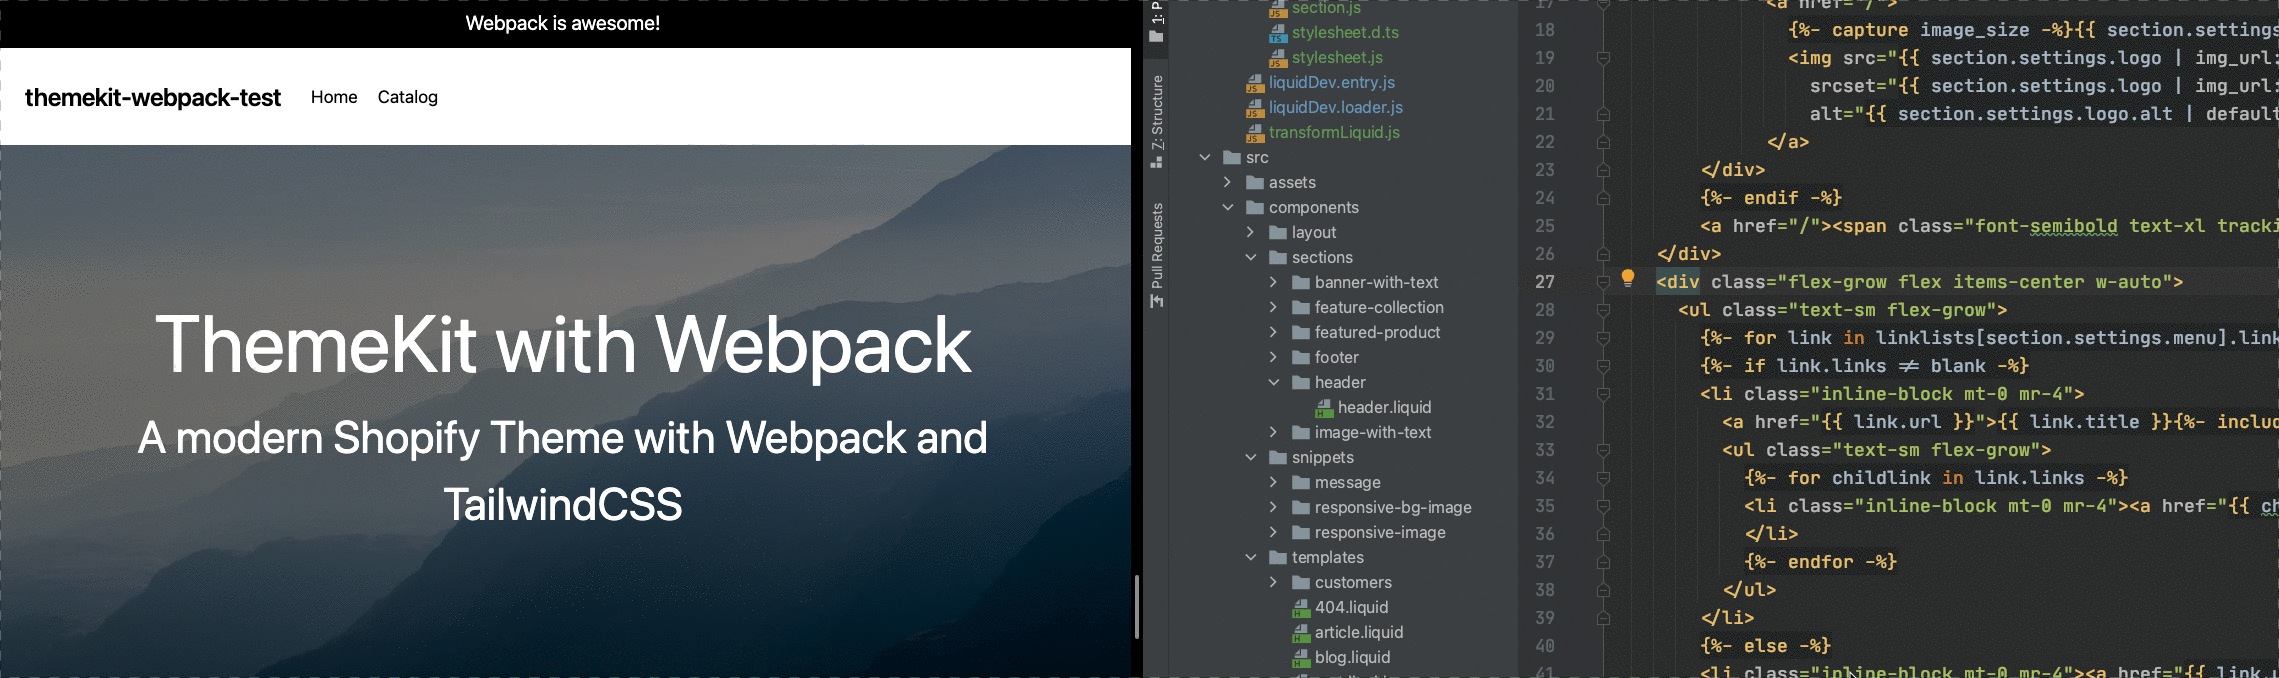Click the browser page vertical scrollbar thumb

click(x=1137, y=606)
